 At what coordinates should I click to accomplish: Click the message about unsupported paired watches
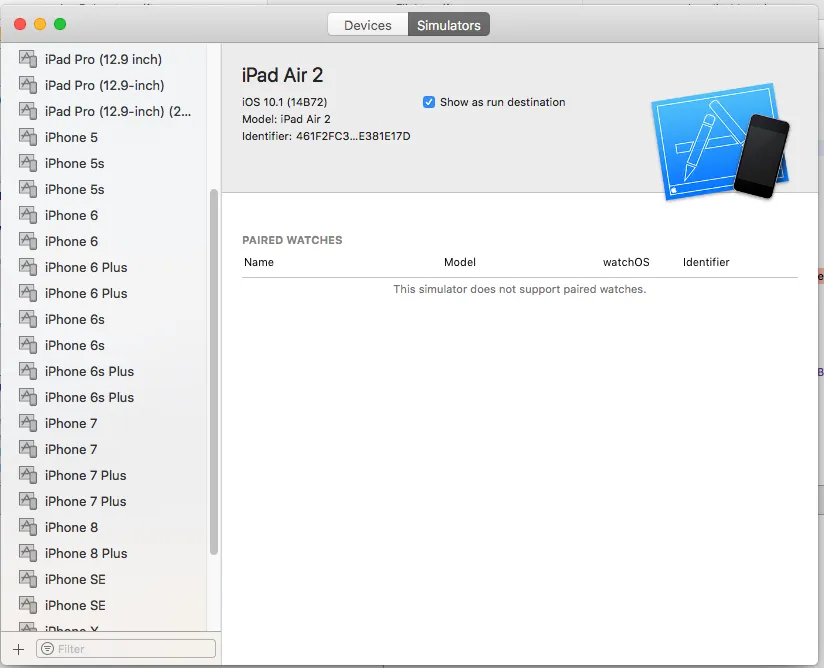click(x=520, y=290)
